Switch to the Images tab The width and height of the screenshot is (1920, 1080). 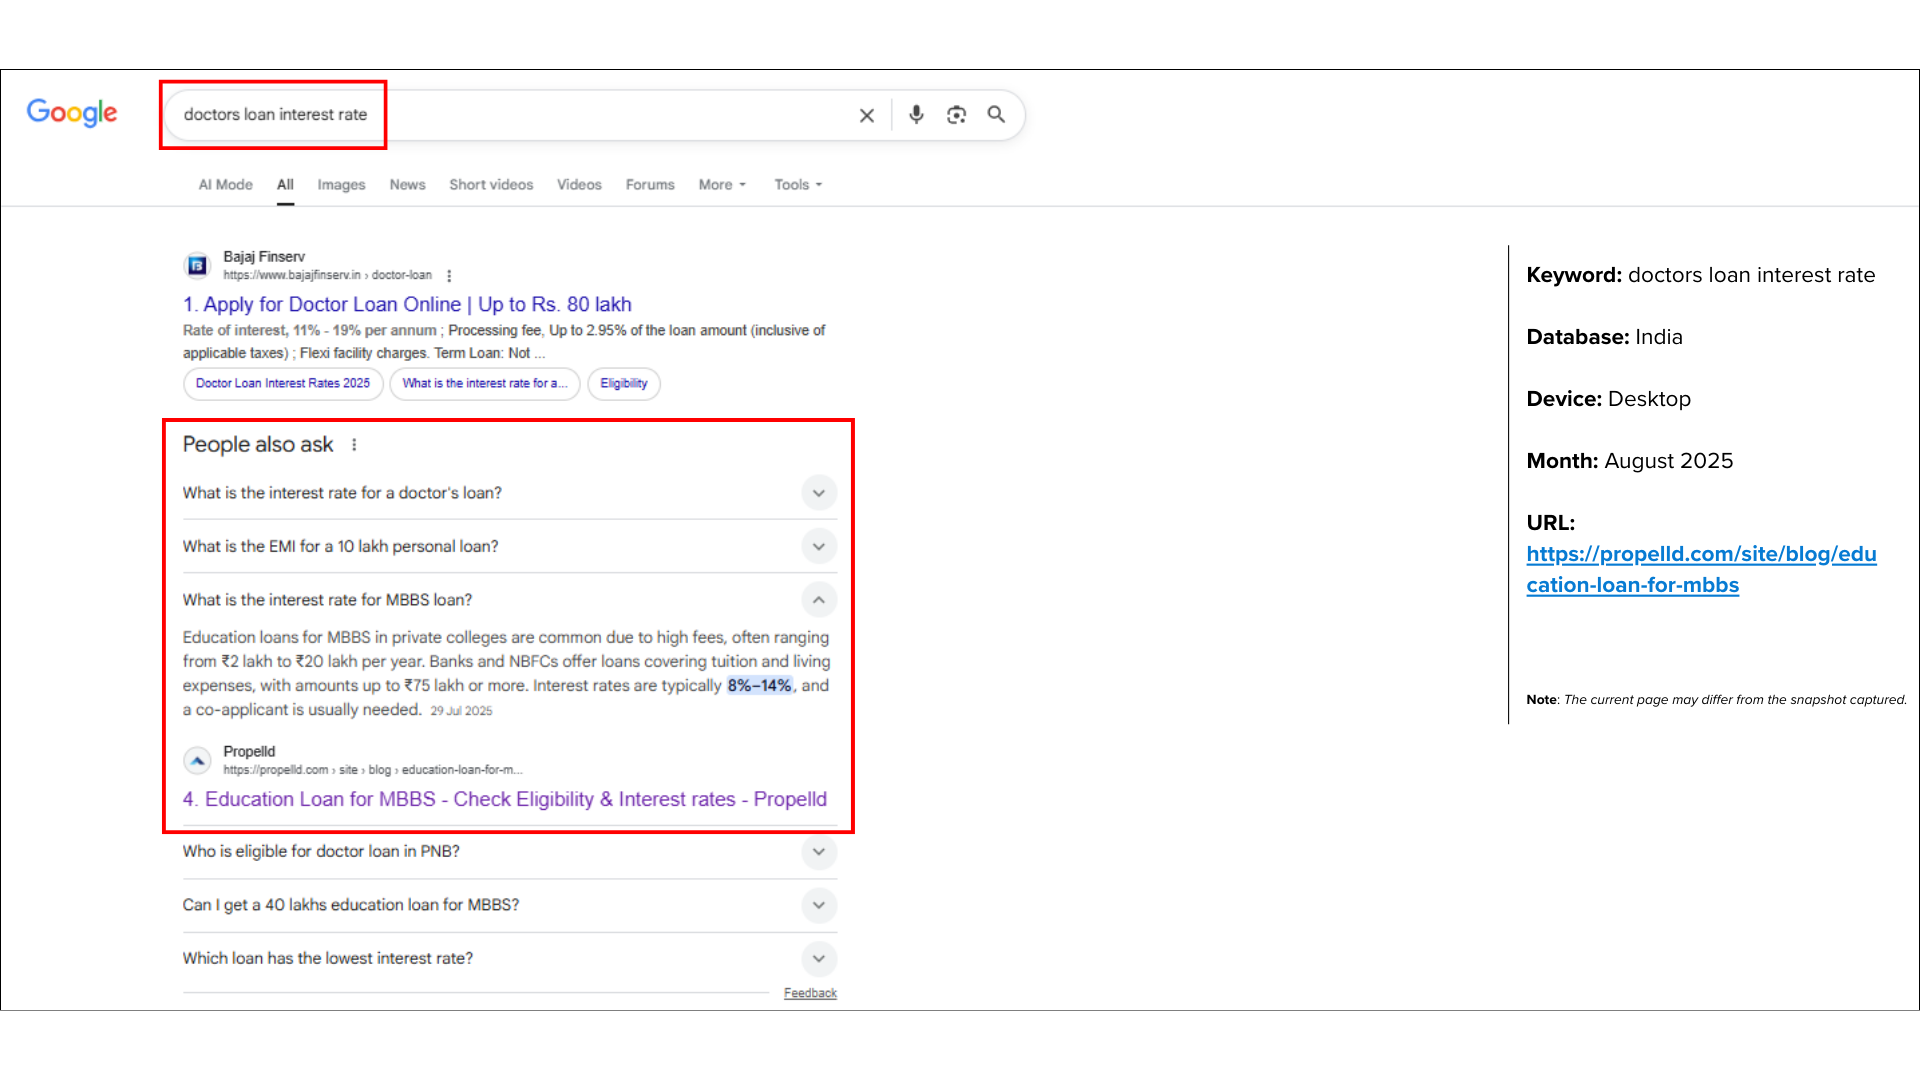pyautogui.click(x=341, y=185)
